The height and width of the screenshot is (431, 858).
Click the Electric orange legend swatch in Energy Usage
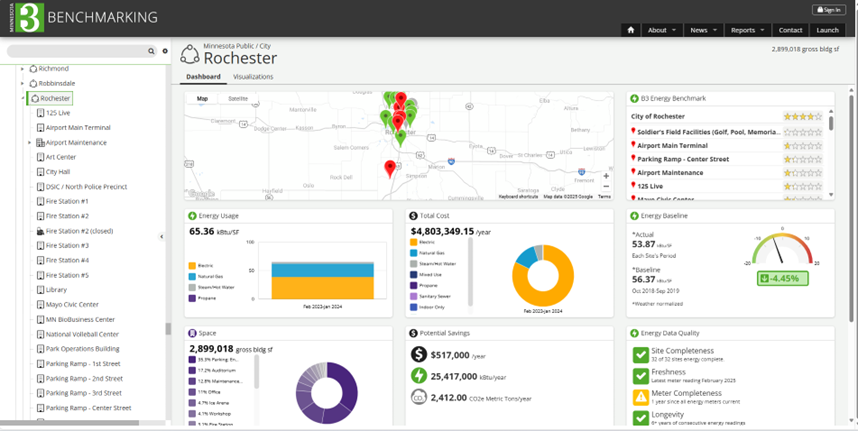191,265
